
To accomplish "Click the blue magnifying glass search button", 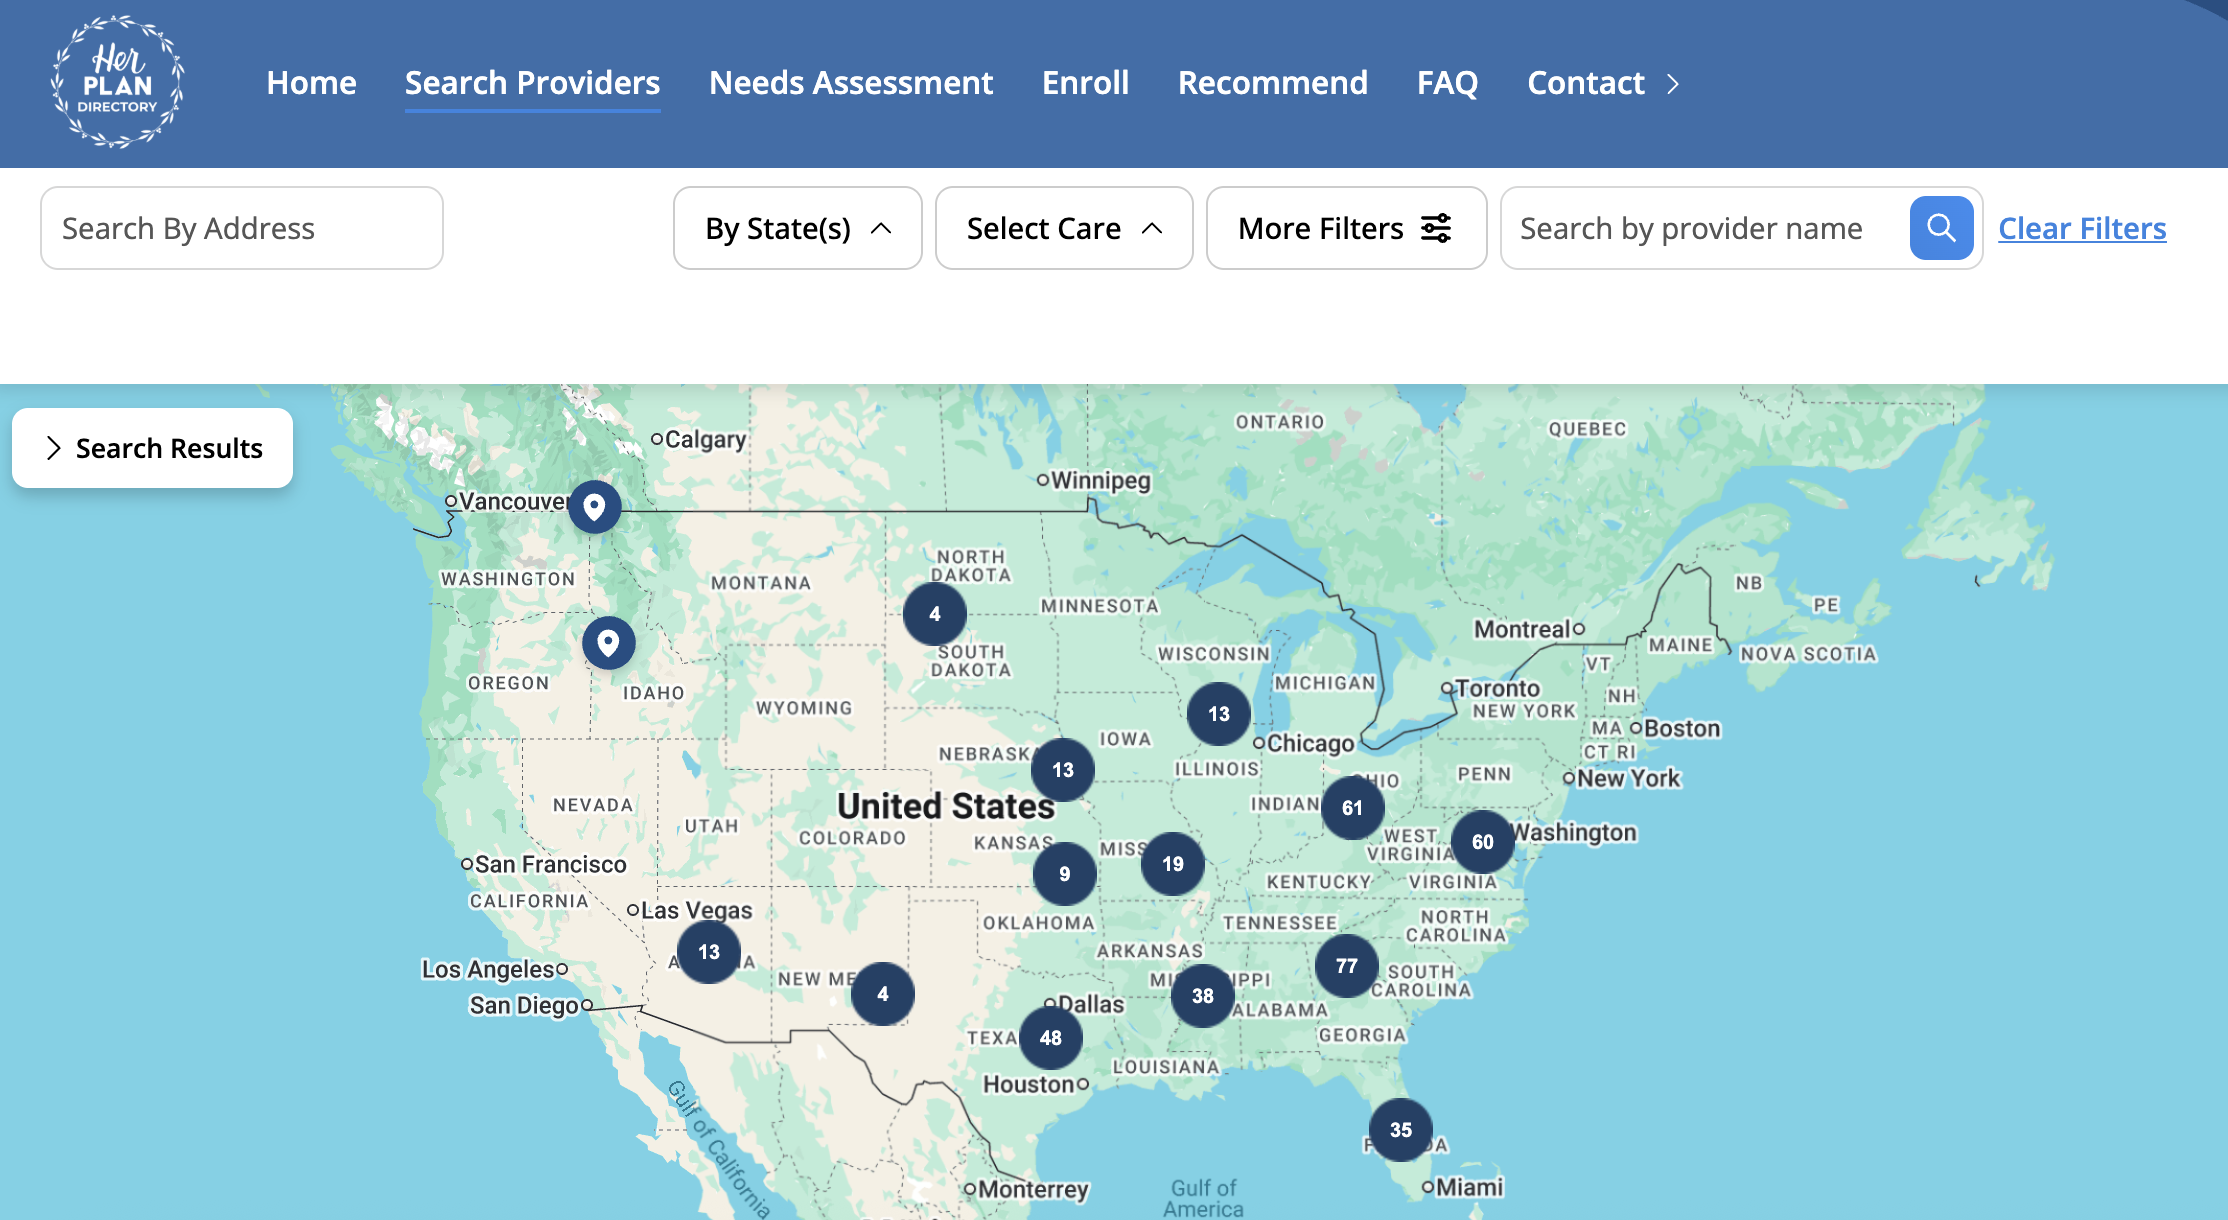I will click(1940, 228).
